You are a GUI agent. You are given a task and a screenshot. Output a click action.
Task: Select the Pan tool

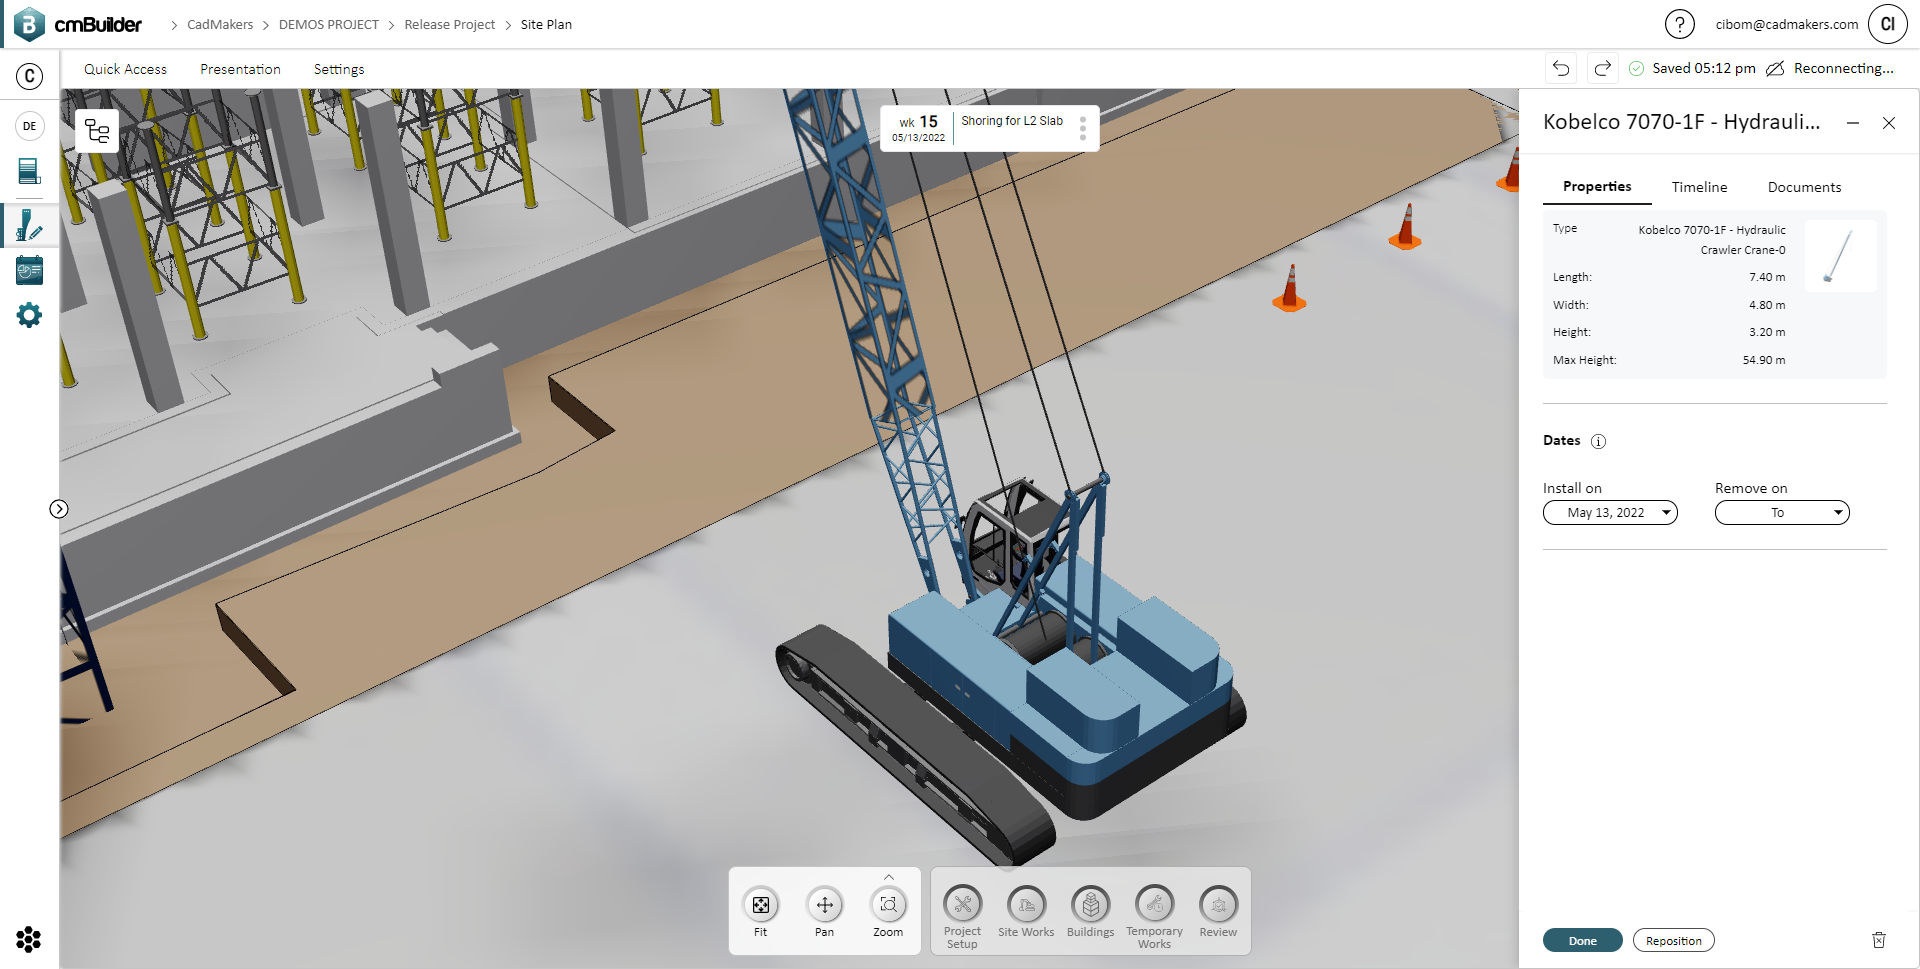825,905
